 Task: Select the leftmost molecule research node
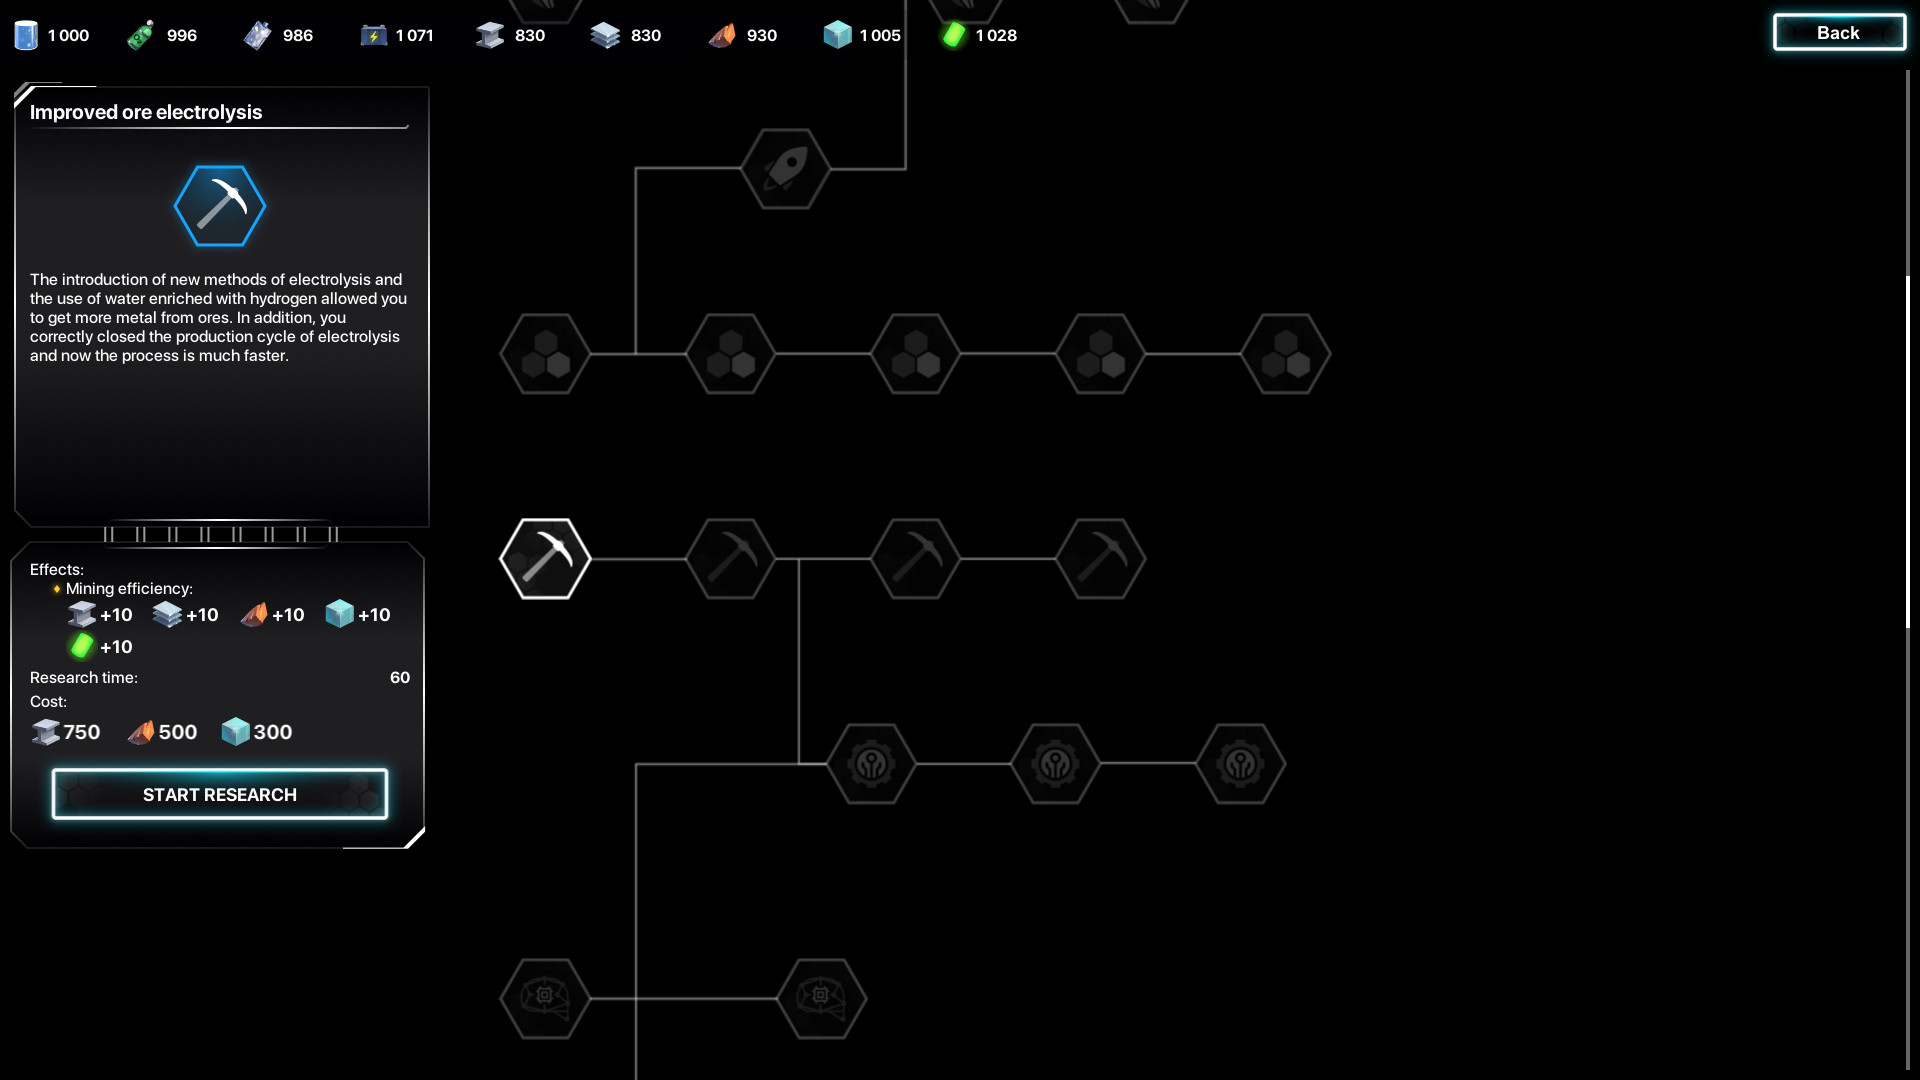point(544,353)
